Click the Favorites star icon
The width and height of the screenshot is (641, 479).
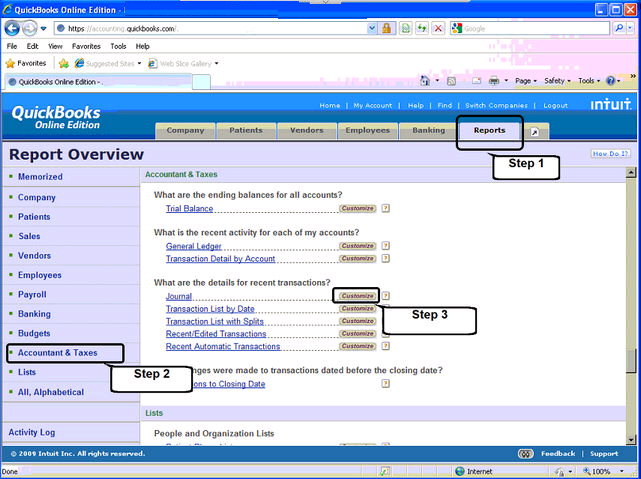(x=10, y=63)
